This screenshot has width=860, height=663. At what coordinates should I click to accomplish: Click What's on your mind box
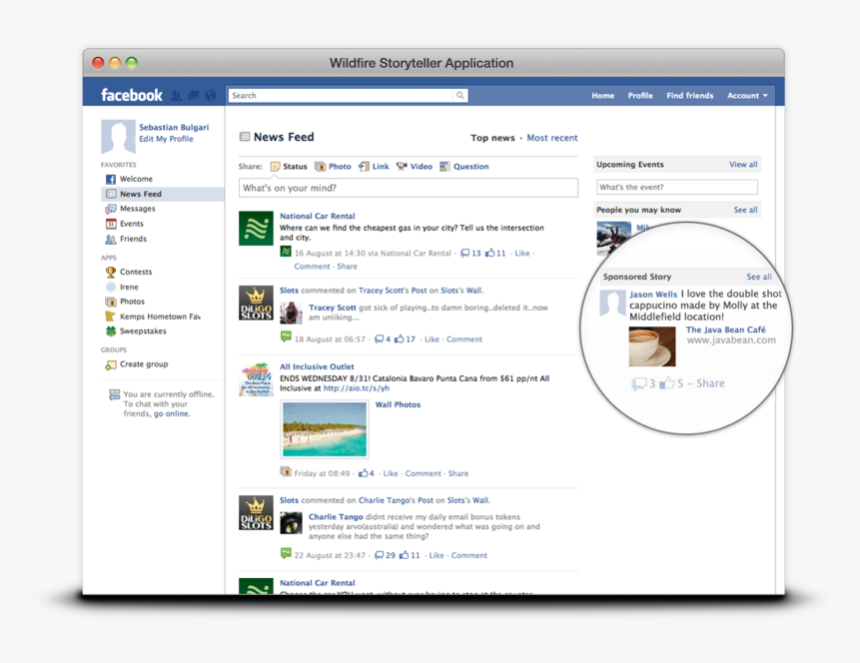click(408, 188)
